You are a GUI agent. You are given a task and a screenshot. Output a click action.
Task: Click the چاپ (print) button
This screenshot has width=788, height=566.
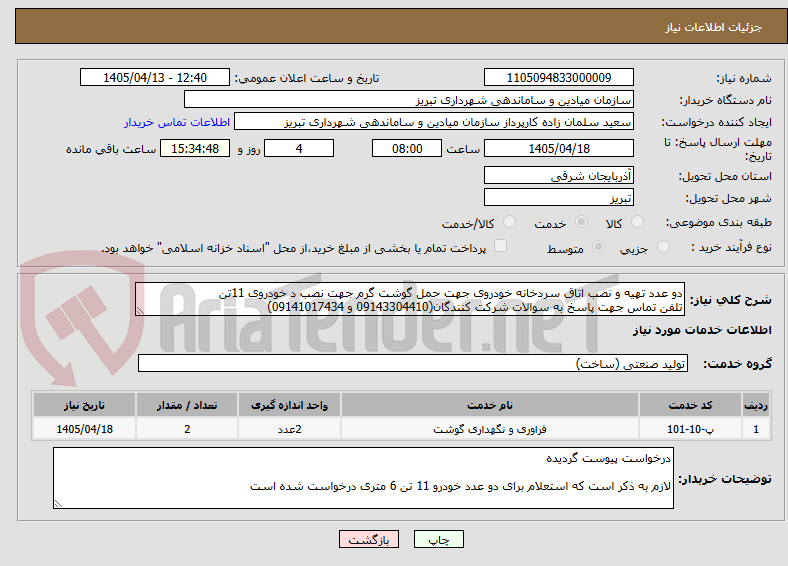[438, 539]
